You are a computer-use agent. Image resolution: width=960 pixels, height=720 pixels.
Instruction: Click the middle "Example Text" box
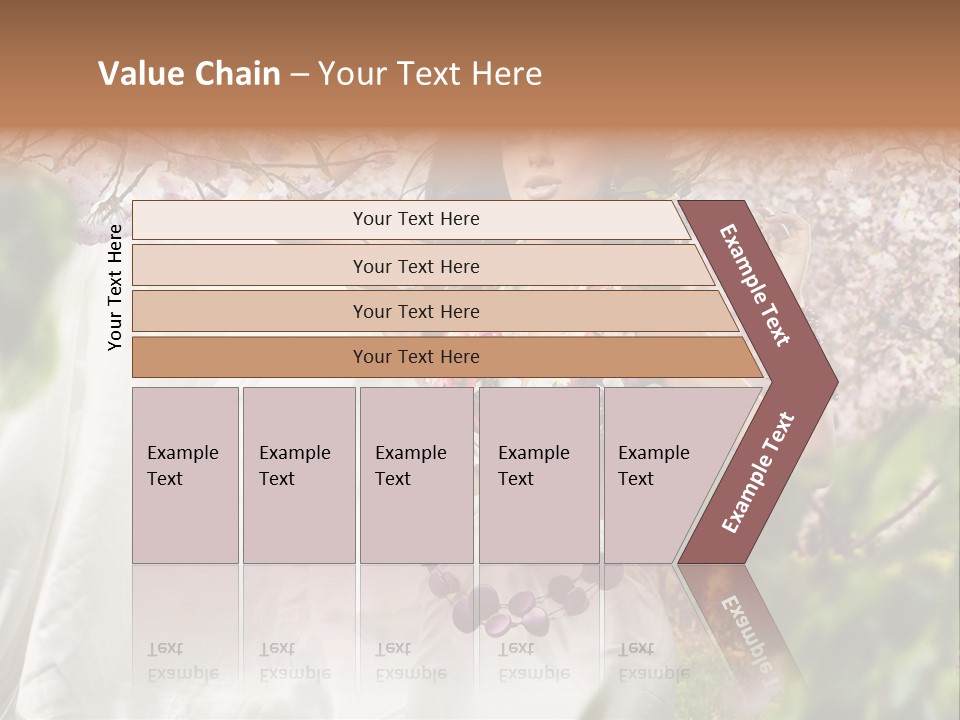pyautogui.click(x=415, y=474)
